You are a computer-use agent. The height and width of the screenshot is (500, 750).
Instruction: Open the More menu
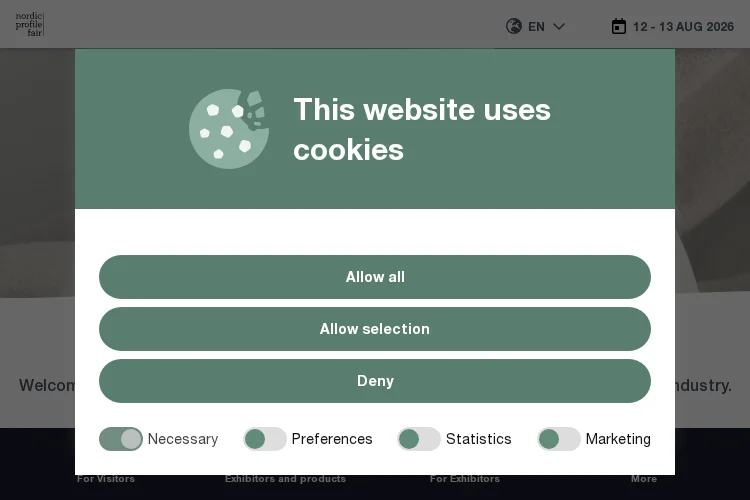644,479
